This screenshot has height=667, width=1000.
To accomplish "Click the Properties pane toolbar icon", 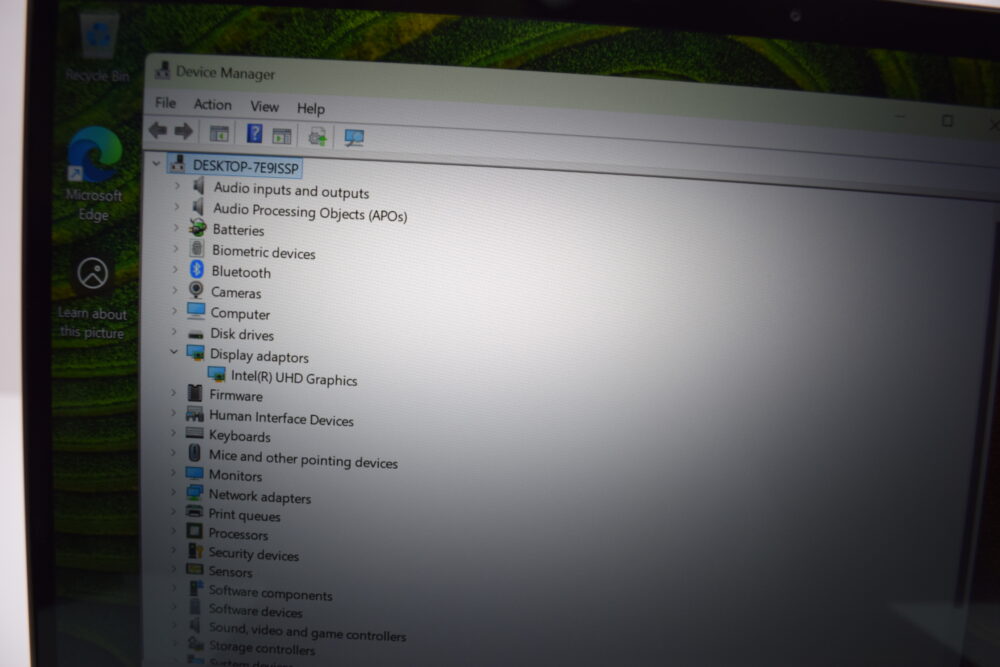I will pos(281,136).
